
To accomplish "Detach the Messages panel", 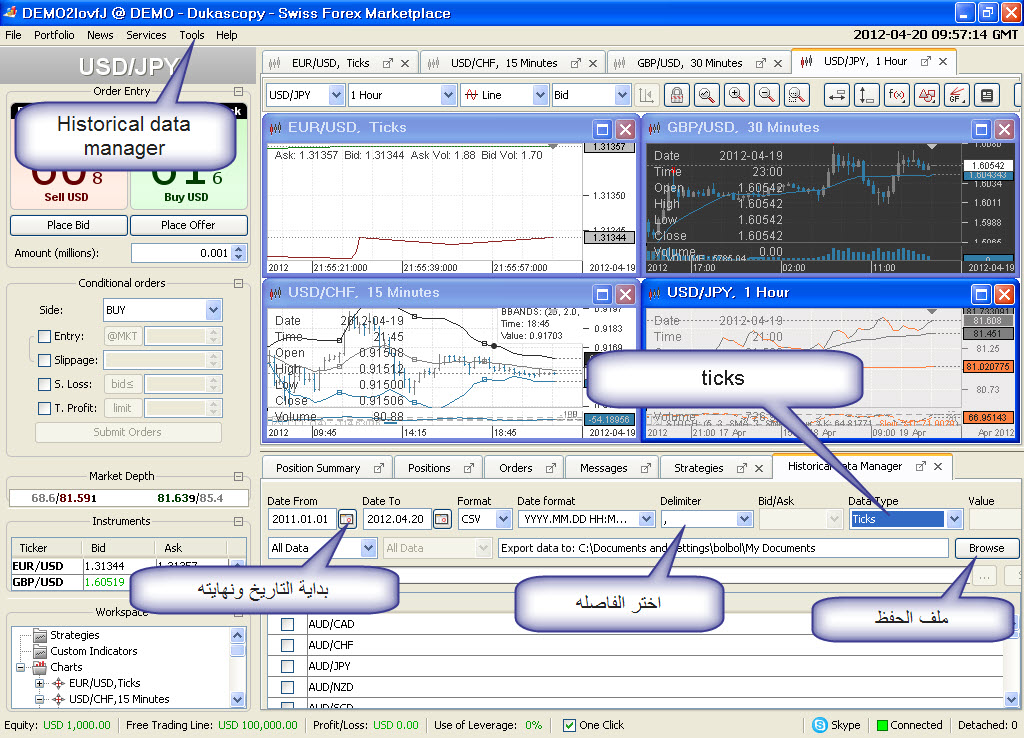I will 646,468.
